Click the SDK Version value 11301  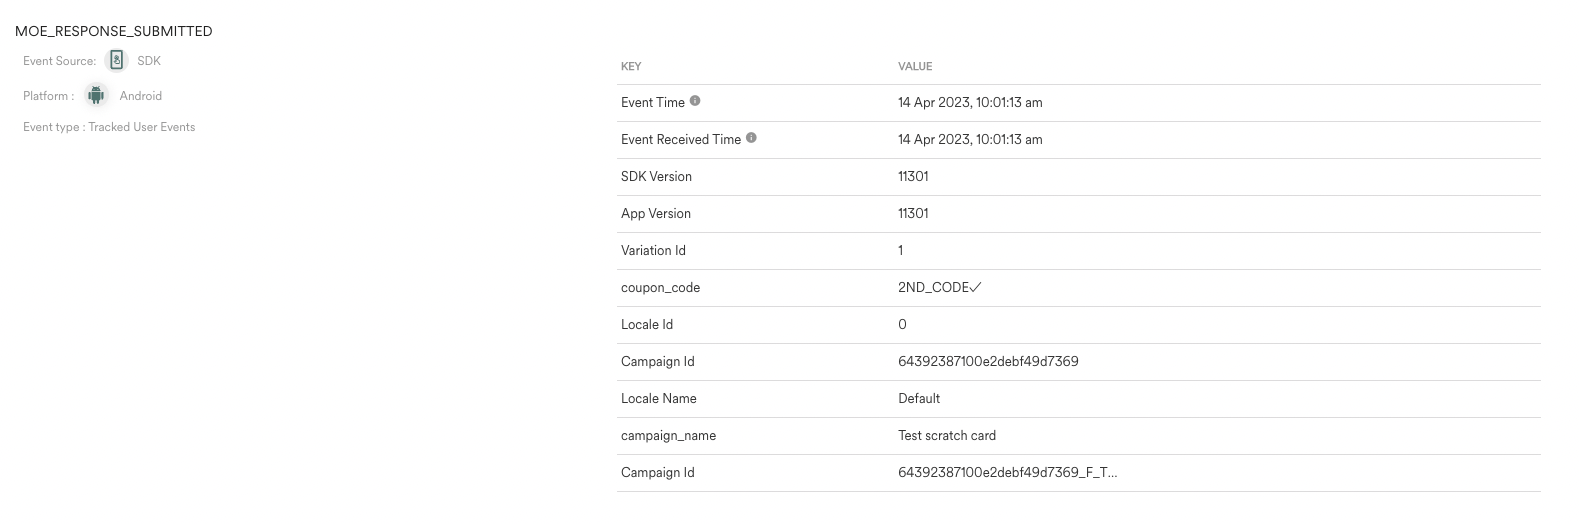[913, 176]
